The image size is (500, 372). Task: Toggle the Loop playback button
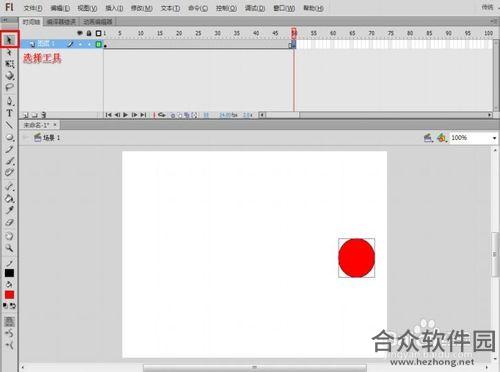pyautogui.click(x=162, y=115)
